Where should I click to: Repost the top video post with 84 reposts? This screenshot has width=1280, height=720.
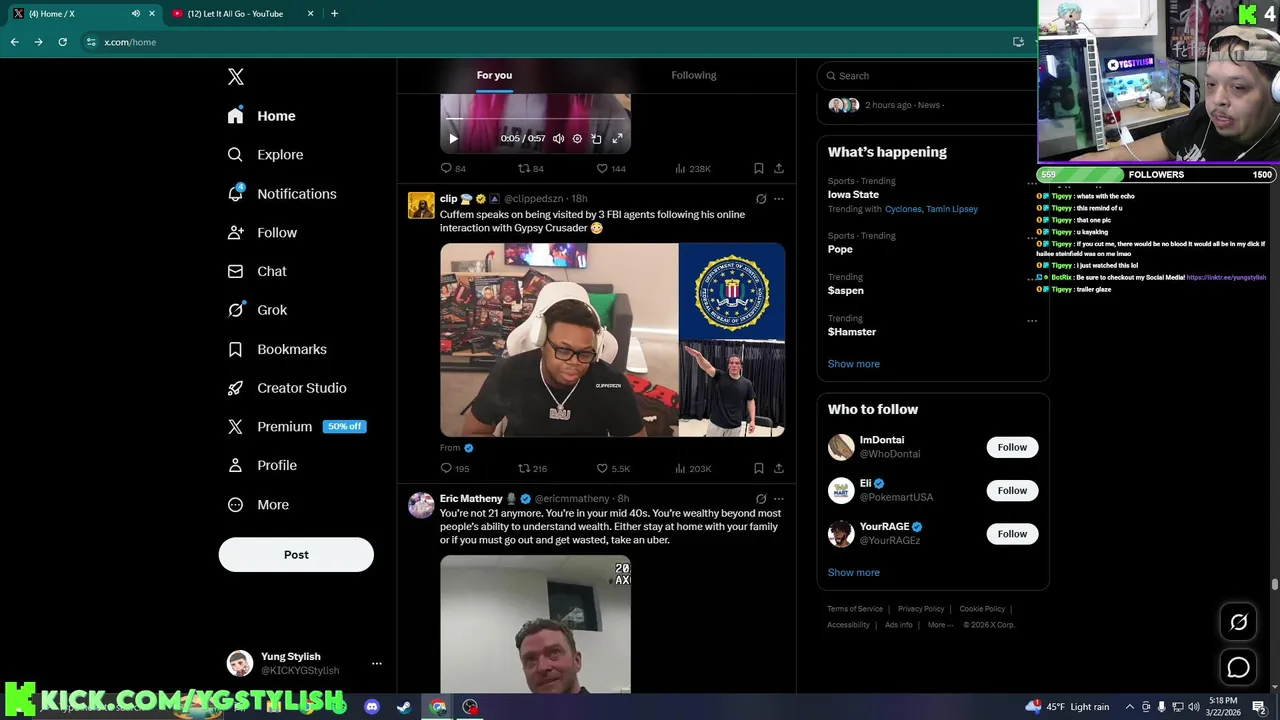530,168
